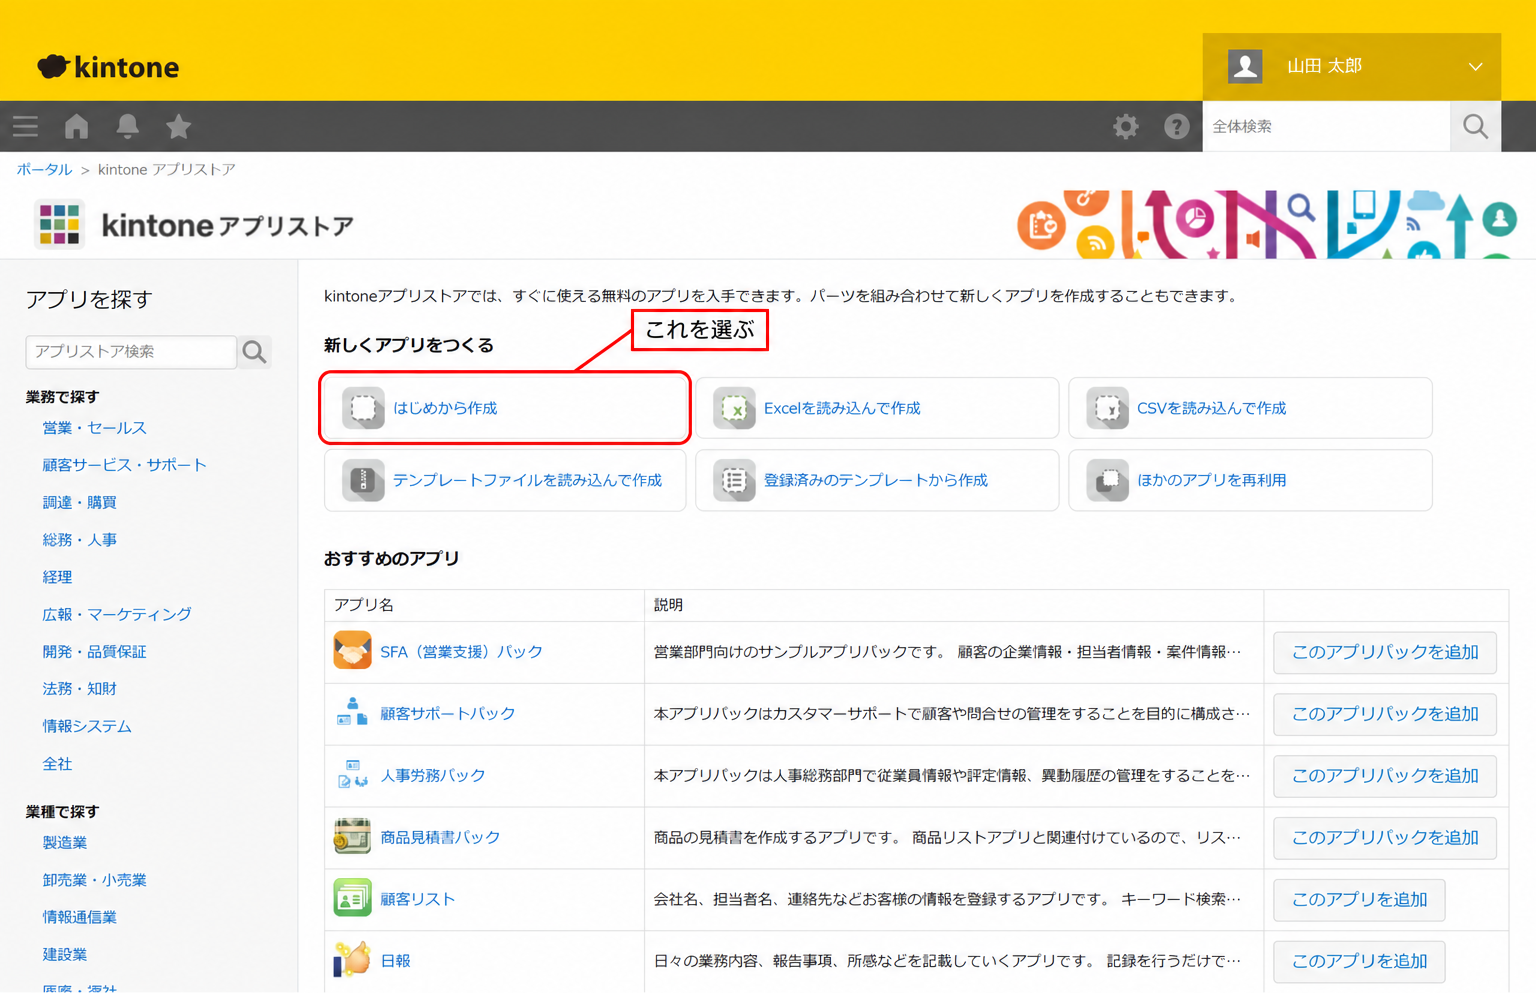
Task: Select テンプレートファイルを読み込んで作成 link
Action: click(x=527, y=480)
